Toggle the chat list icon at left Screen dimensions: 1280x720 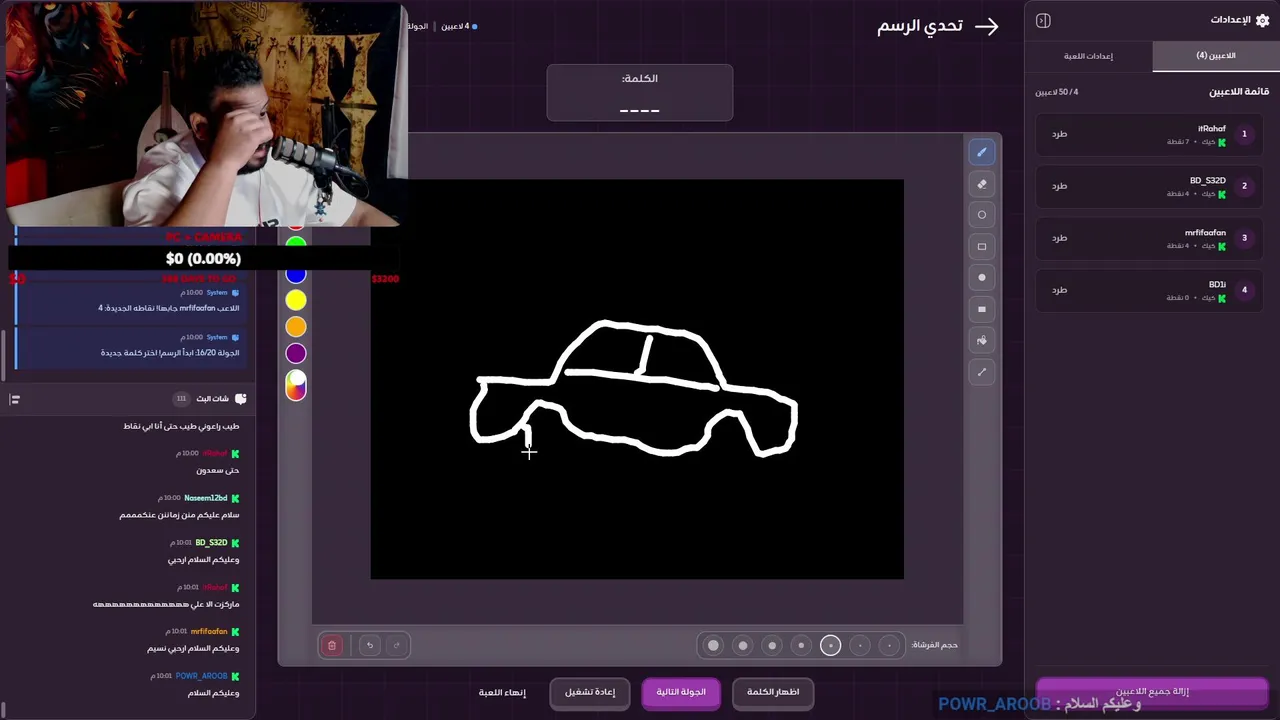[14, 399]
